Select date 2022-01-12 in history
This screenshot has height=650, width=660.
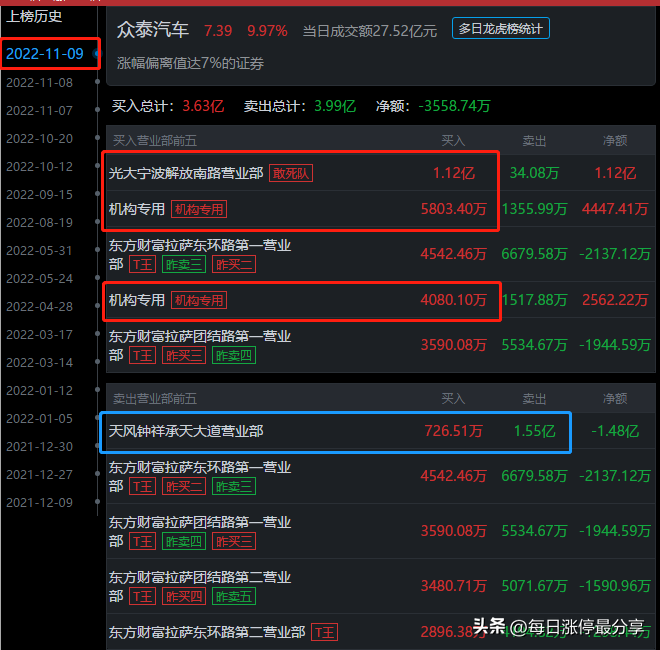[x=40, y=390]
